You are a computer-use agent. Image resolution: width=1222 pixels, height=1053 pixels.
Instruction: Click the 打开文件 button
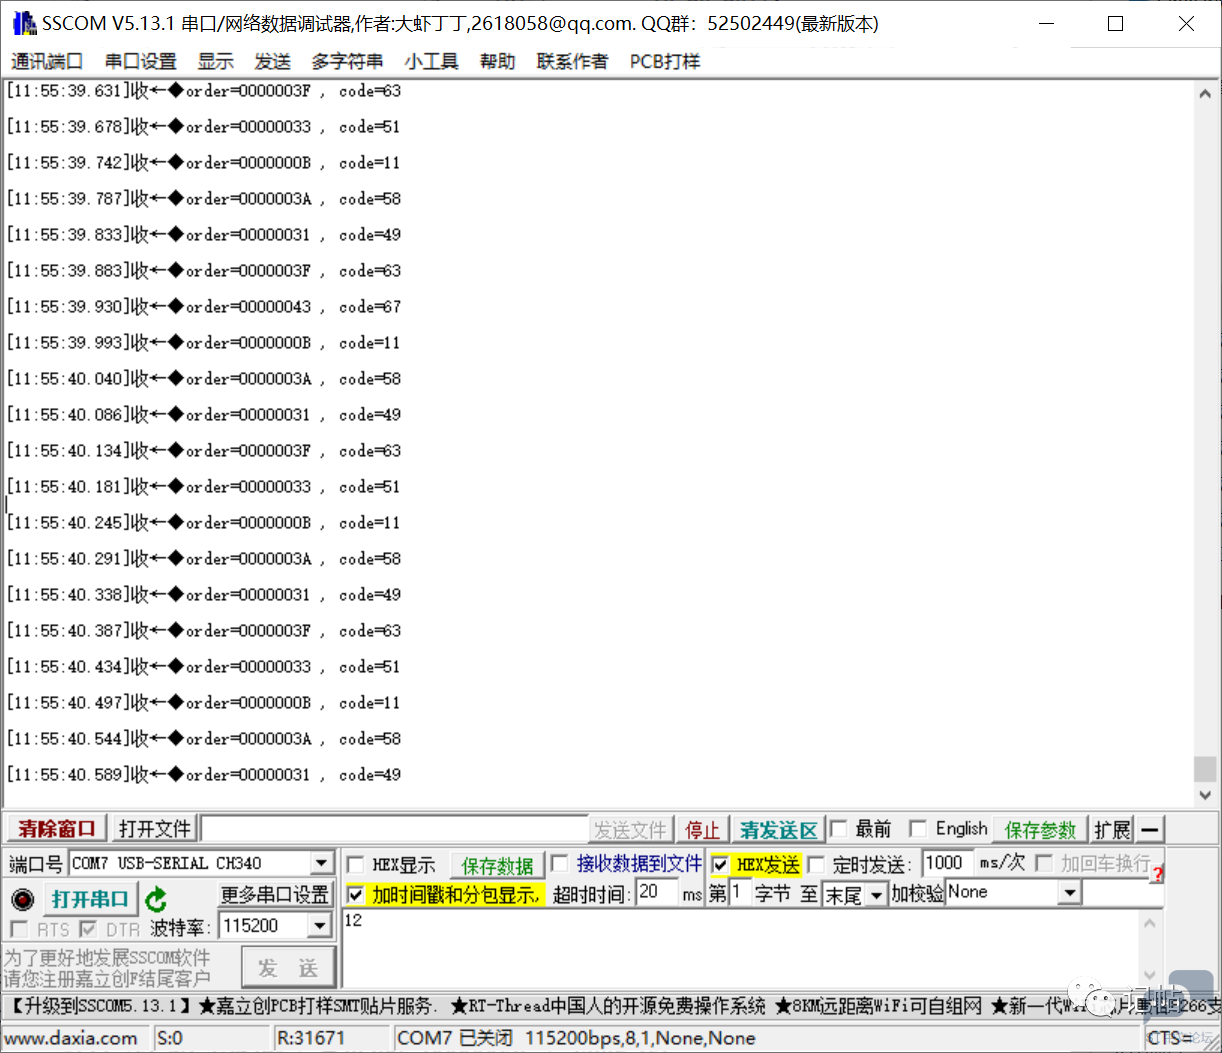pos(154,829)
